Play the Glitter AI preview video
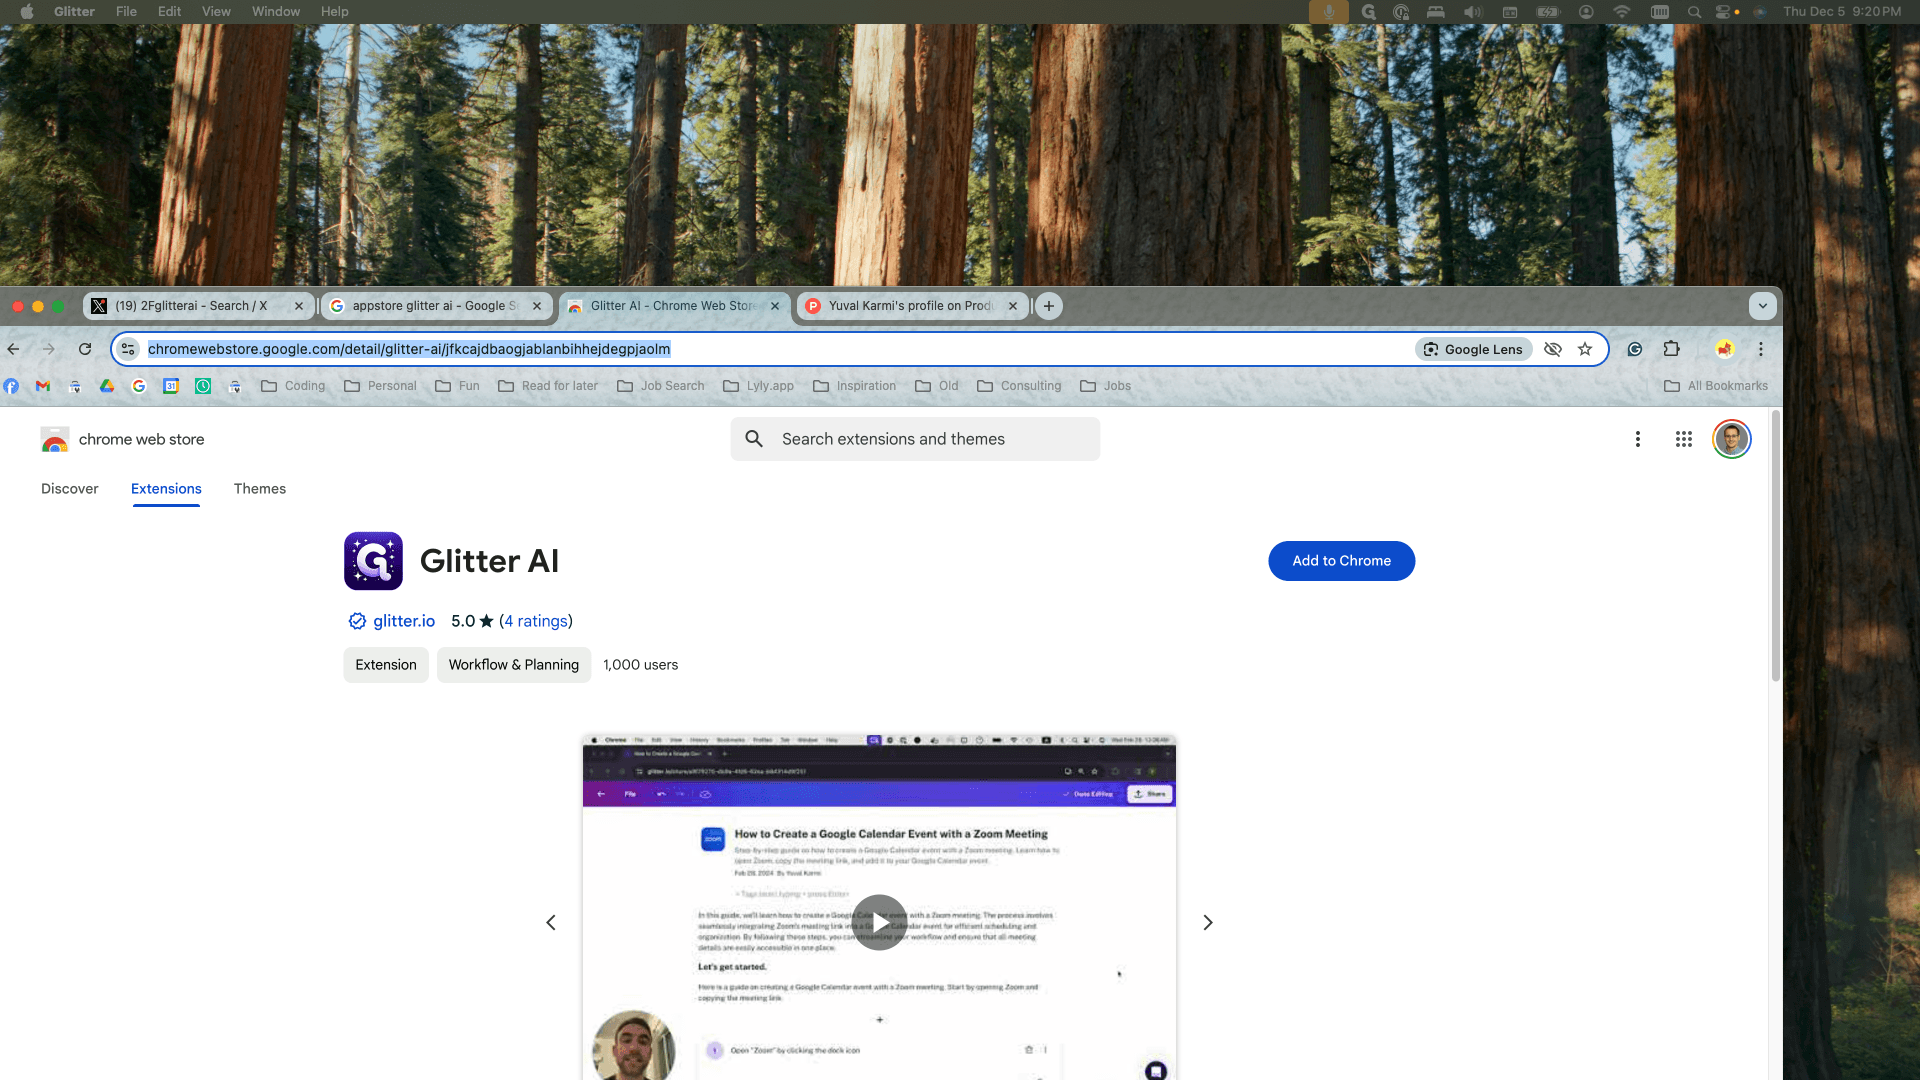The image size is (1920, 1080). [x=879, y=922]
